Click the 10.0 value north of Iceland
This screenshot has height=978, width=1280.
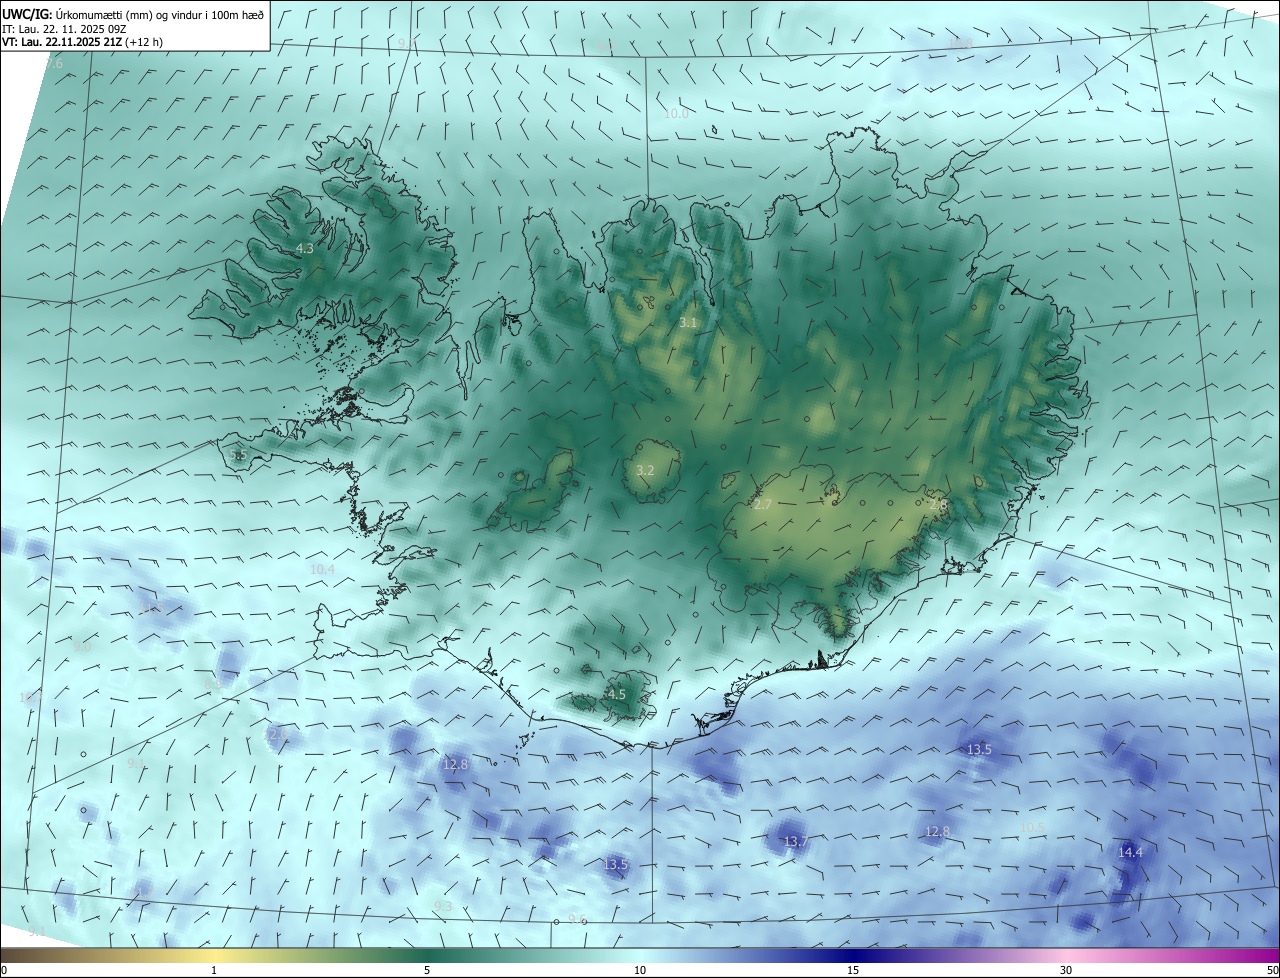pos(677,114)
